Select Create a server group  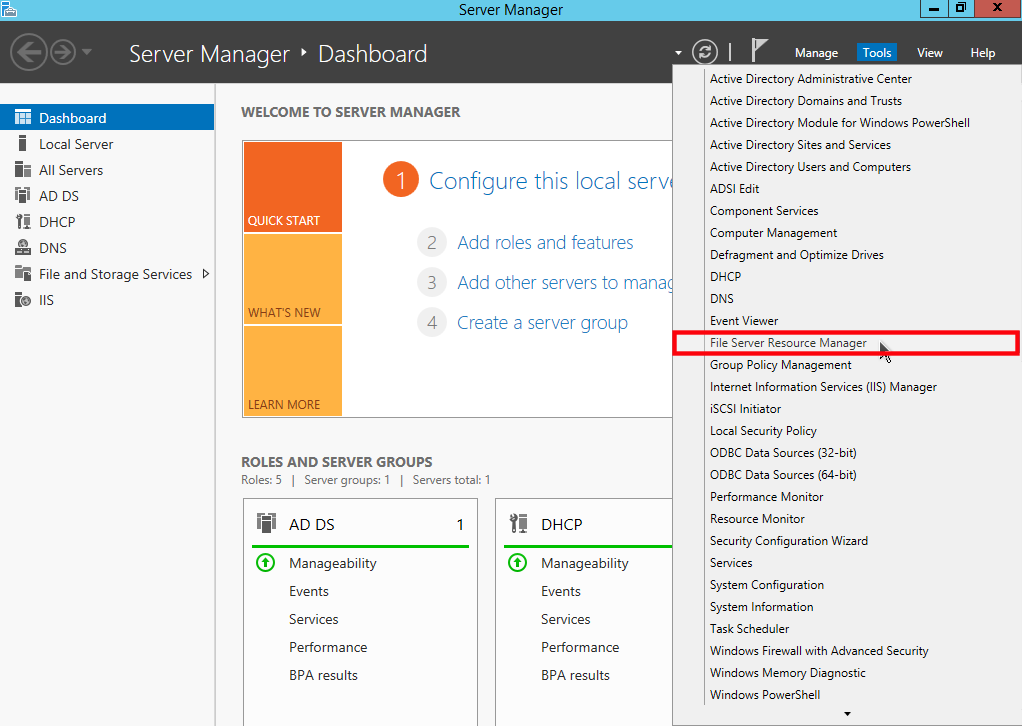542,322
